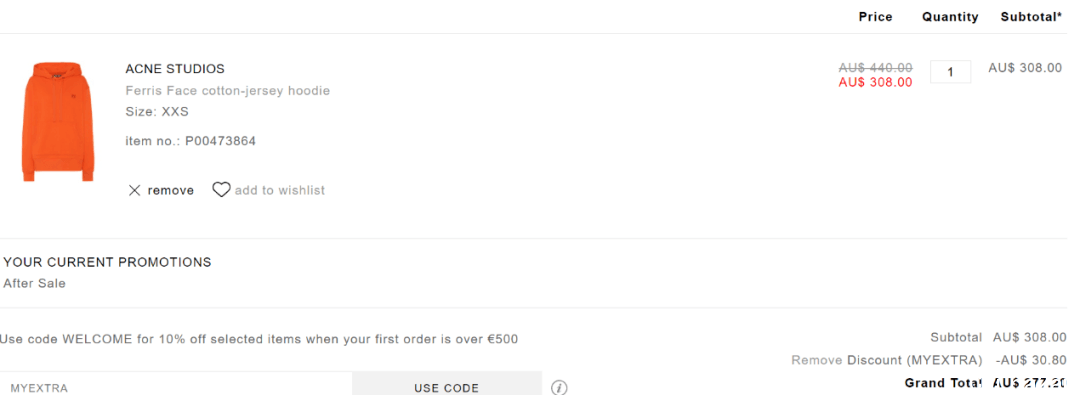Image resolution: width=1080 pixels, height=395 pixels.
Task: Select 'add to wishlist' text link
Action: pos(280,190)
